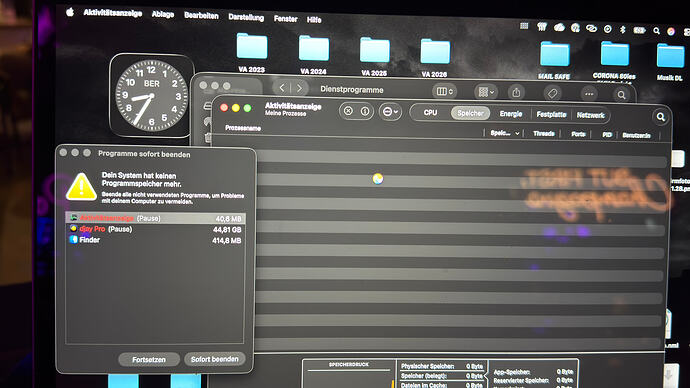The width and height of the screenshot is (690, 388).
Task: Click the grid icon in the menu bar
Action: point(524,26)
